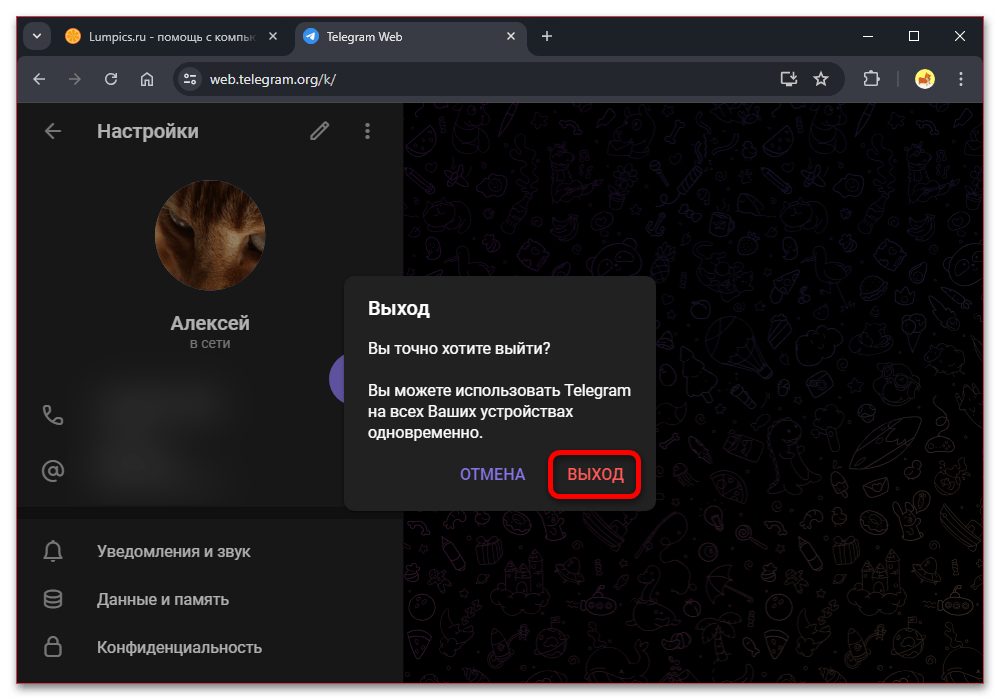1000x700 pixels.
Task: Click the phone icon in profile info
Action: tap(53, 415)
